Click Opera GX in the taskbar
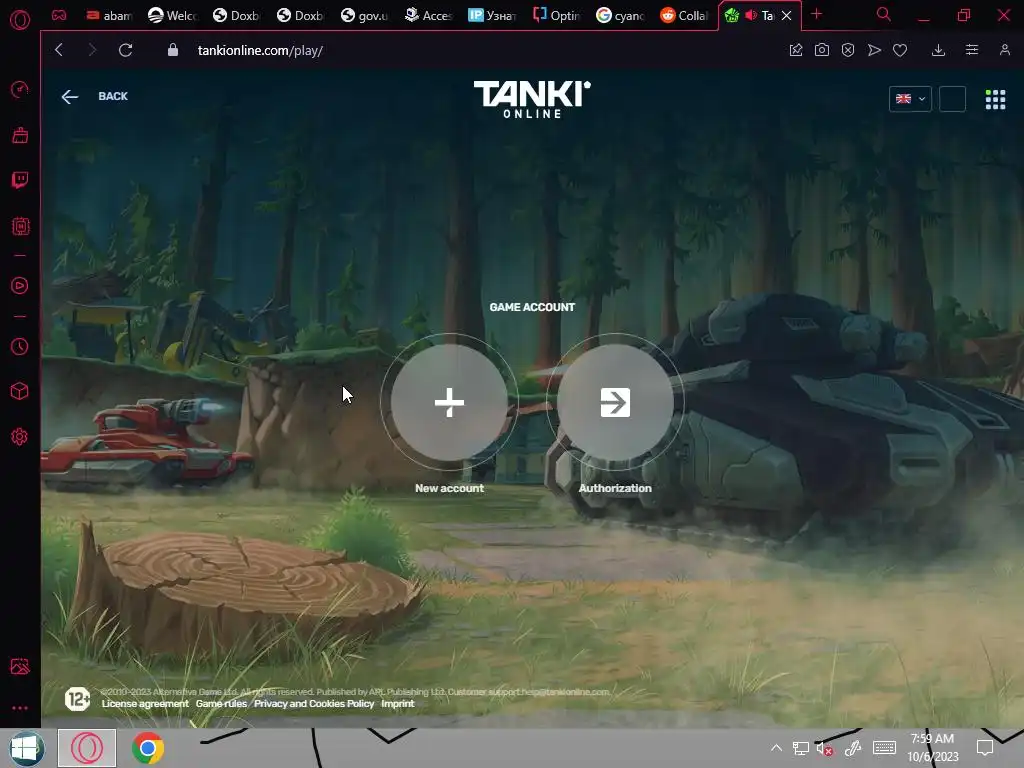The width and height of the screenshot is (1024, 768). click(87, 748)
